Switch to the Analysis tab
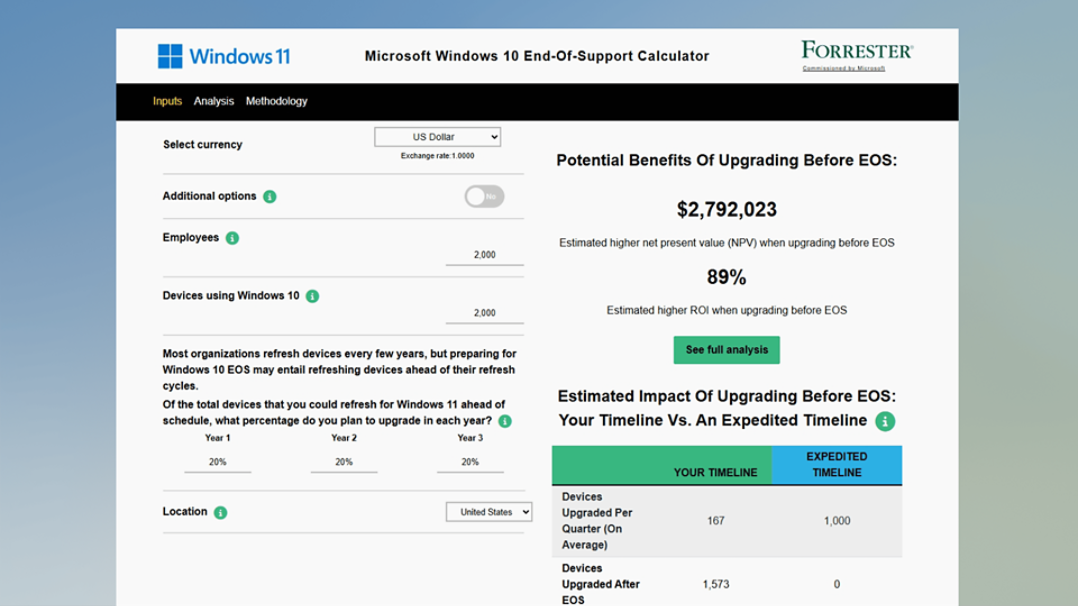 coord(214,101)
